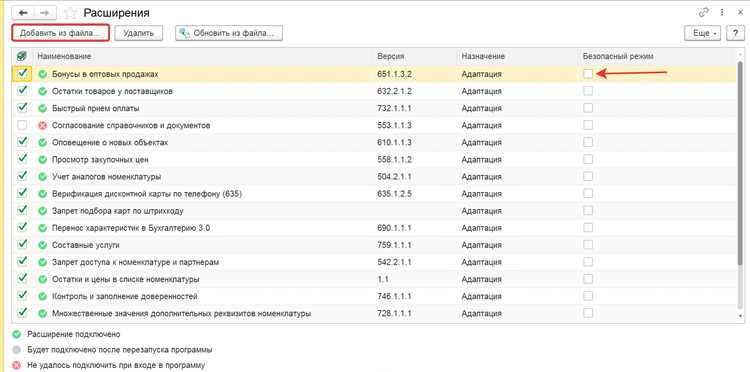
Task: Uncheck the extension Быстрый прием оплаты
Action: point(22,108)
